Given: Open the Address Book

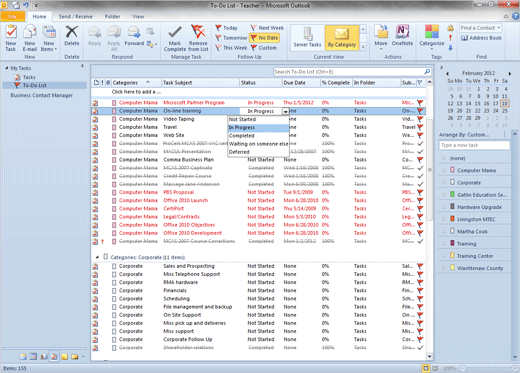Looking at the screenshot, I should 481,38.
